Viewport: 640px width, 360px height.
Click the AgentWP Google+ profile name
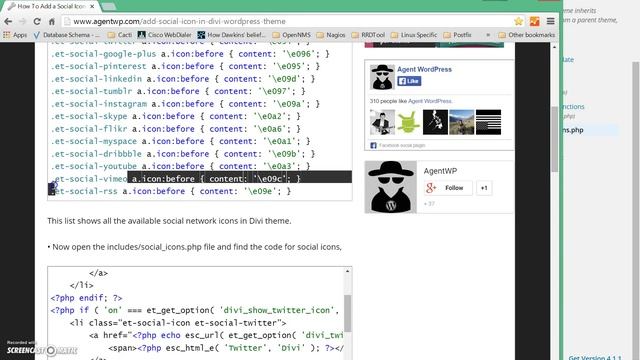[x=440, y=171]
